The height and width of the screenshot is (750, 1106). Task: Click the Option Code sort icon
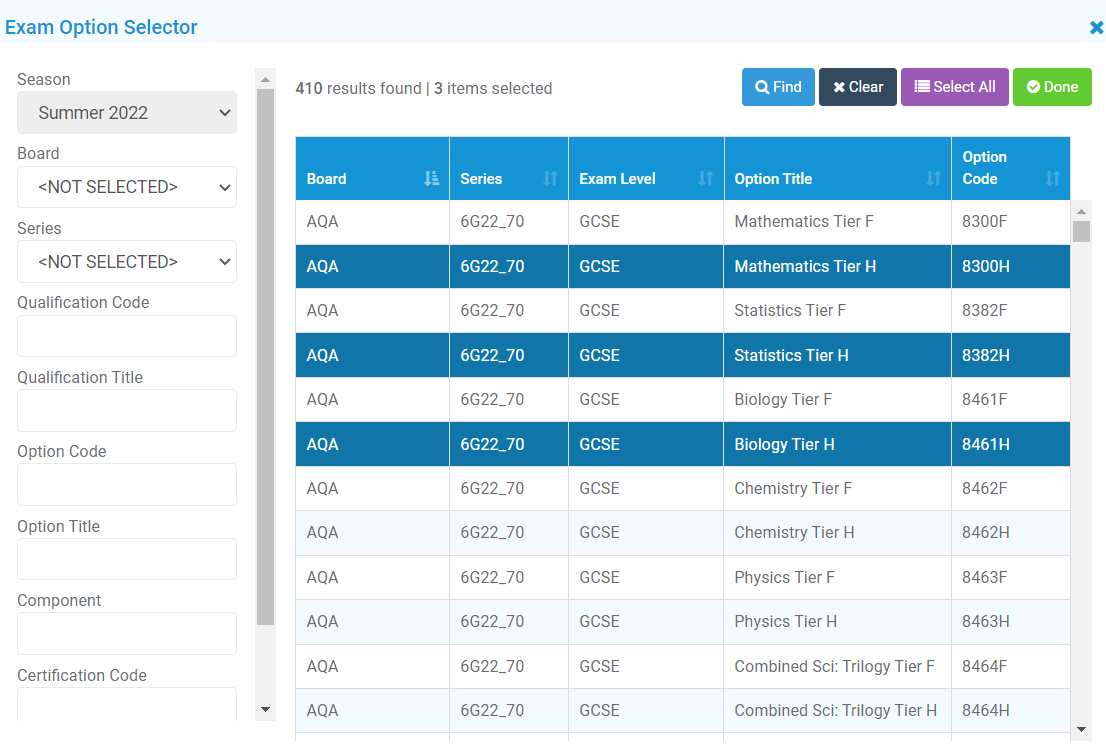[1052, 179]
